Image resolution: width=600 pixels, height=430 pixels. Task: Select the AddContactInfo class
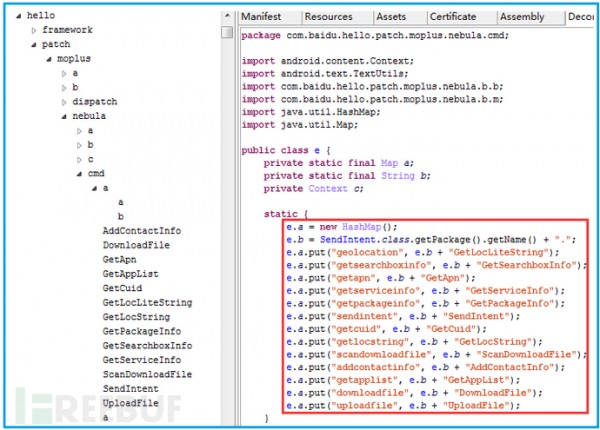click(x=142, y=231)
